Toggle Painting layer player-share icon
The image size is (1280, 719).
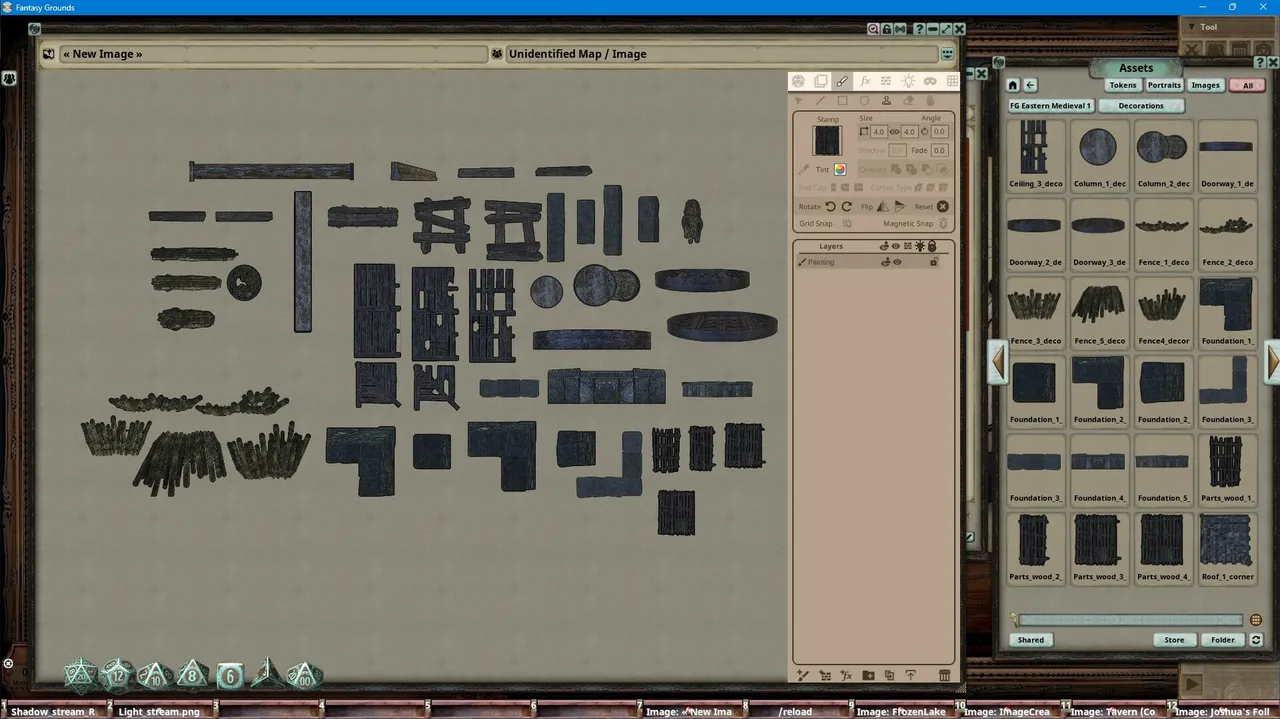coord(885,262)
